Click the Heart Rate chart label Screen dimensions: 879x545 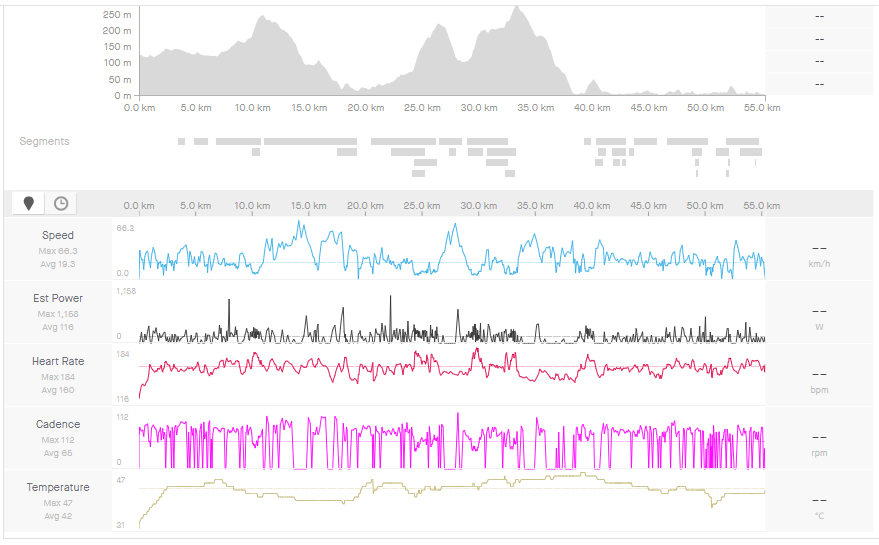pyautogui.click(x=57, y=362)
